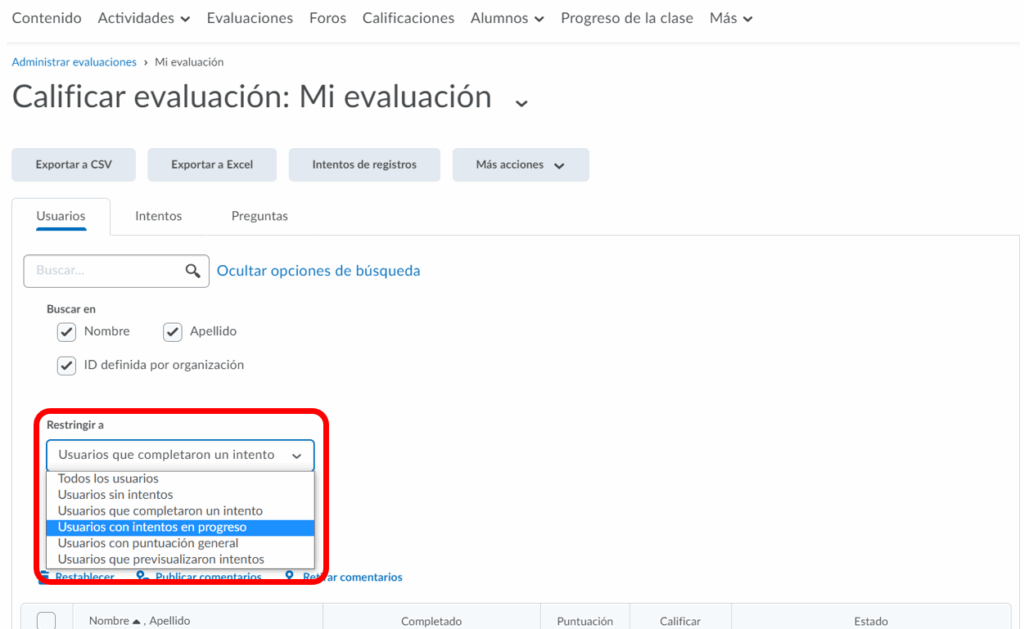The width and height of the screenshot is (1024, 629).
Task: Check the select-all rows checkbox
Action: tap(46, 621)
